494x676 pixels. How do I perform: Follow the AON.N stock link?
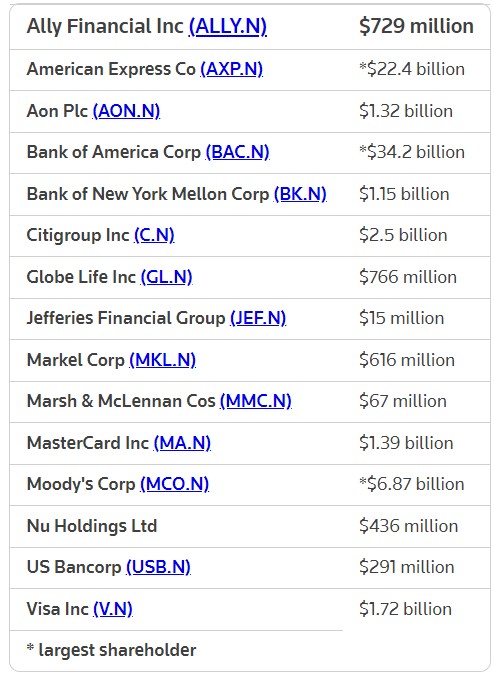point(126,111)
